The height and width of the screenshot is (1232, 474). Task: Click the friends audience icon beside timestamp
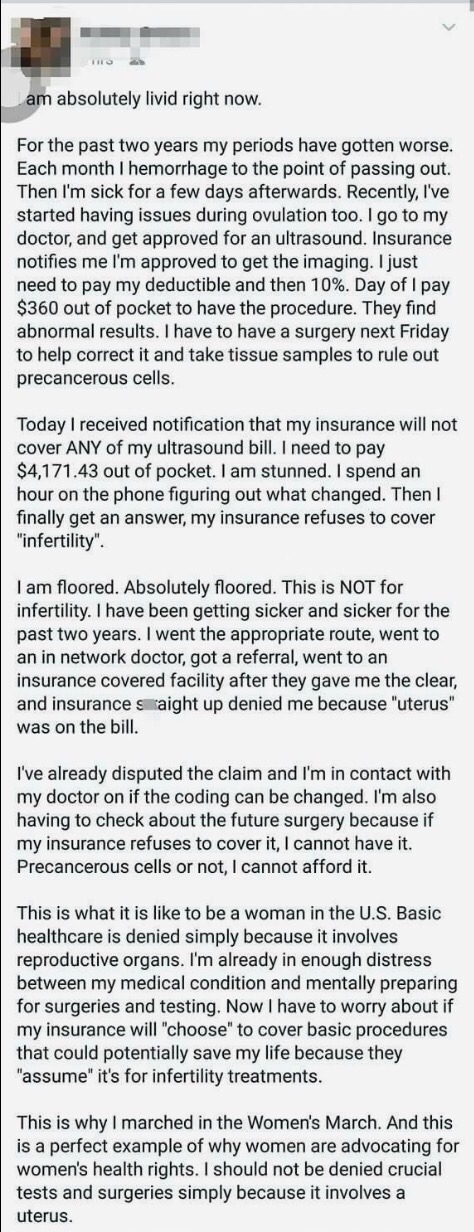(136, 63)
